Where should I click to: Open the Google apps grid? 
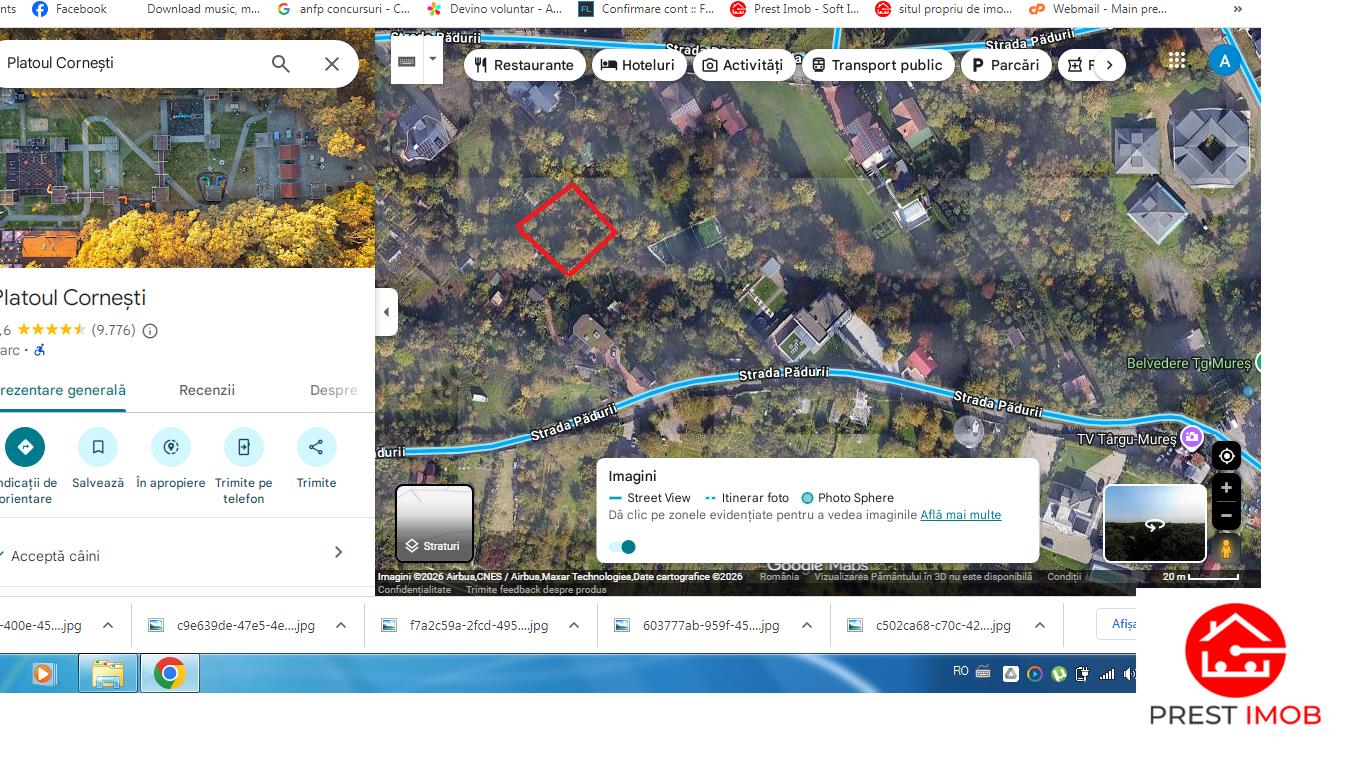(x=1177, y=60)
